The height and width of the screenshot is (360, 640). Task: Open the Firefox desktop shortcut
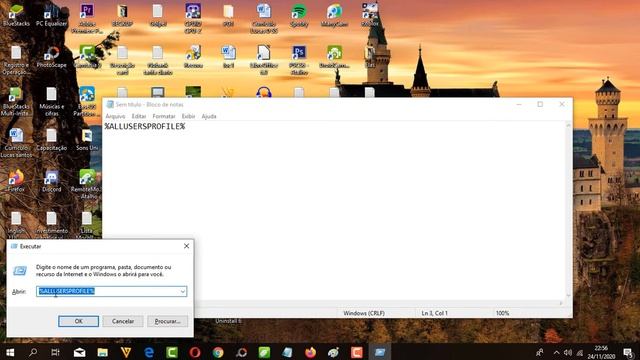[16, 181]
